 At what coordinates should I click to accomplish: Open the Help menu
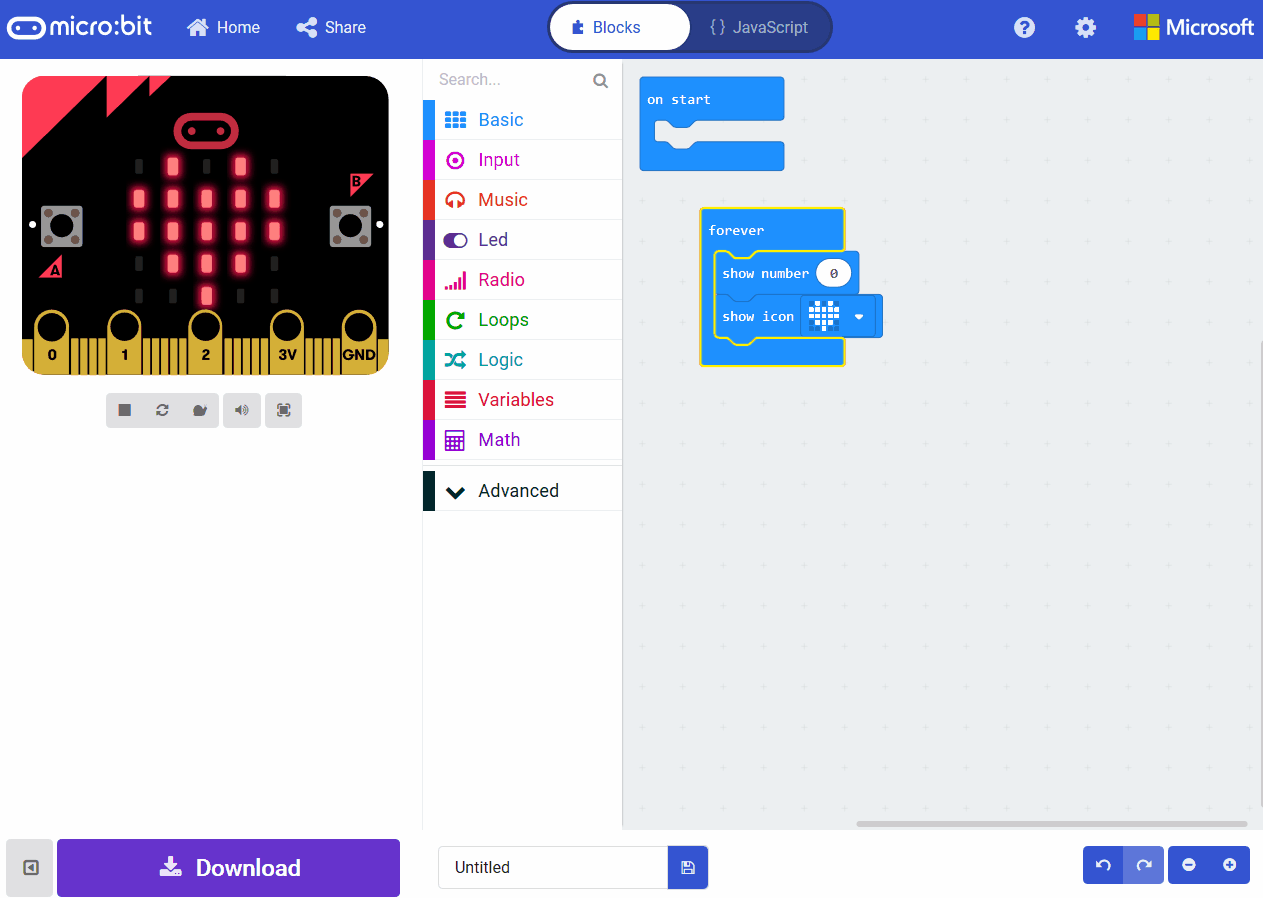click(x=1024, y=27)
